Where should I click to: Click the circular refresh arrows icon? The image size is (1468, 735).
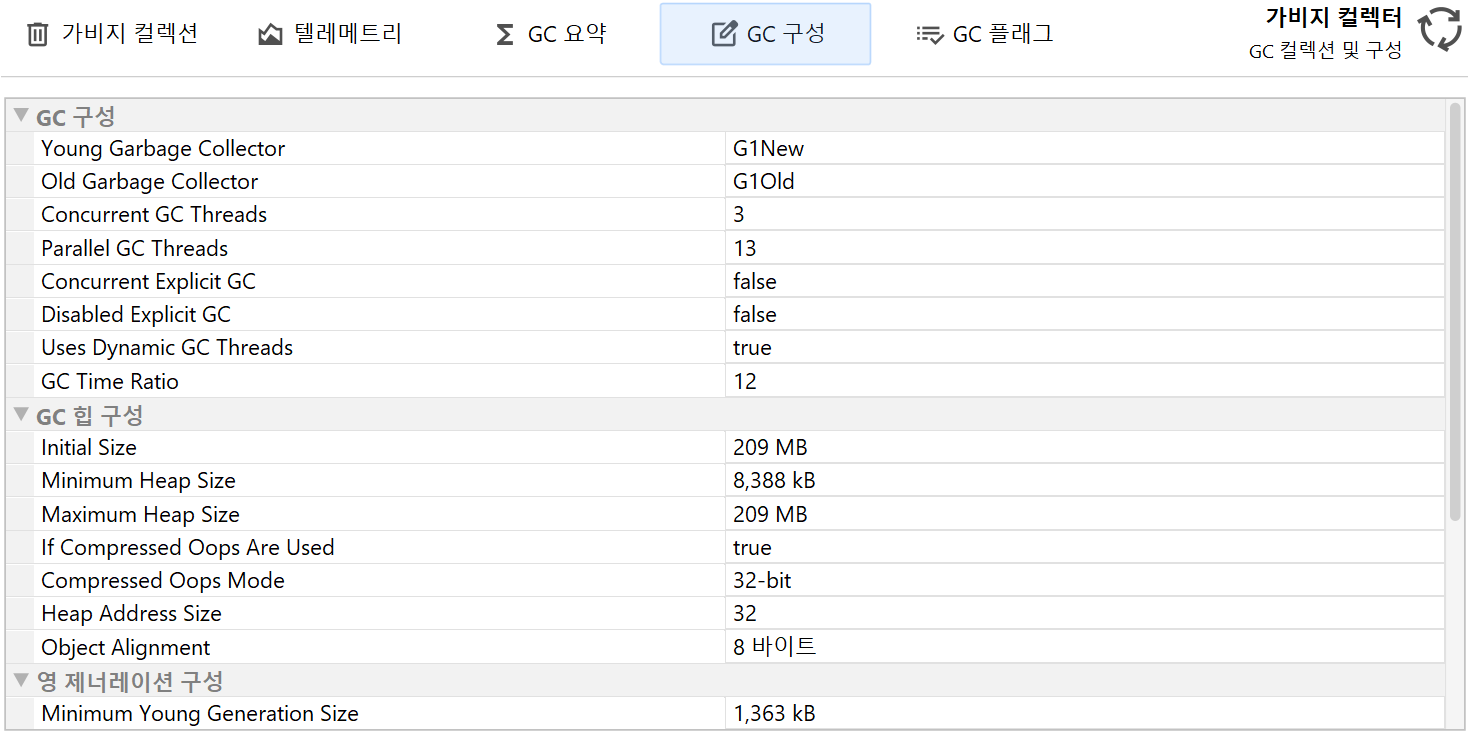1440,29
